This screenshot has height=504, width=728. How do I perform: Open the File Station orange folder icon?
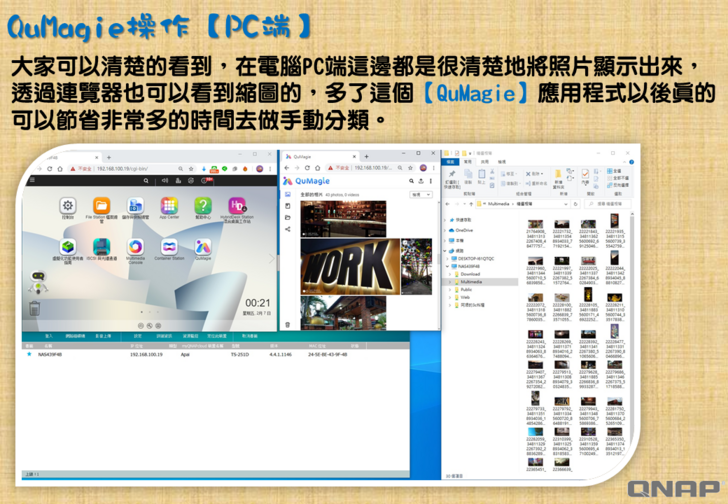pos(101,206)
